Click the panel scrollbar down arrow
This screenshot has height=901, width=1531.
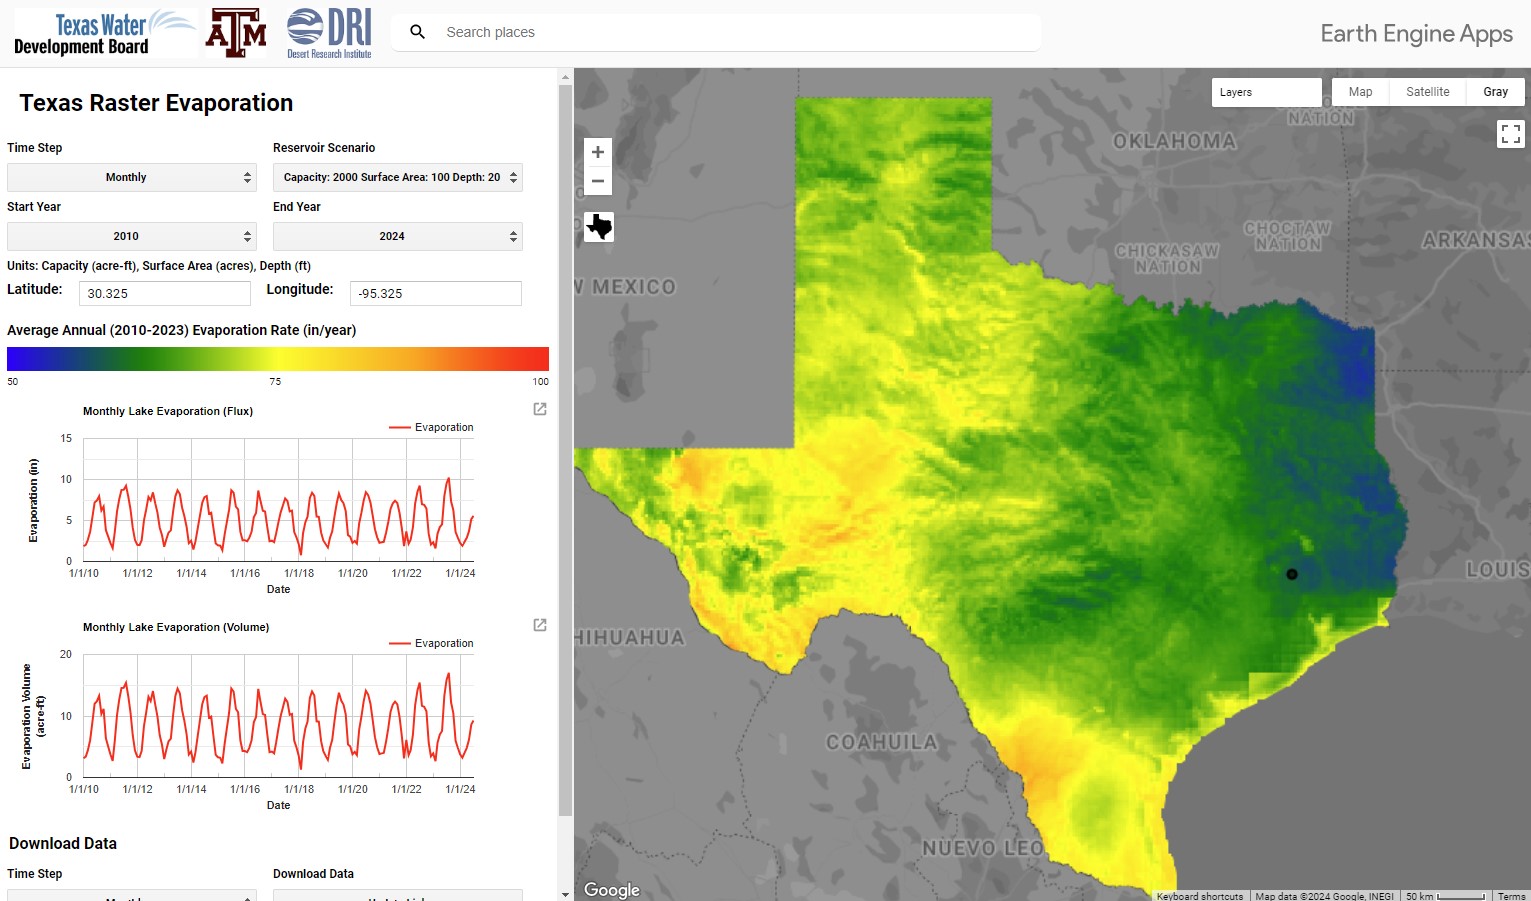(565, 894)
